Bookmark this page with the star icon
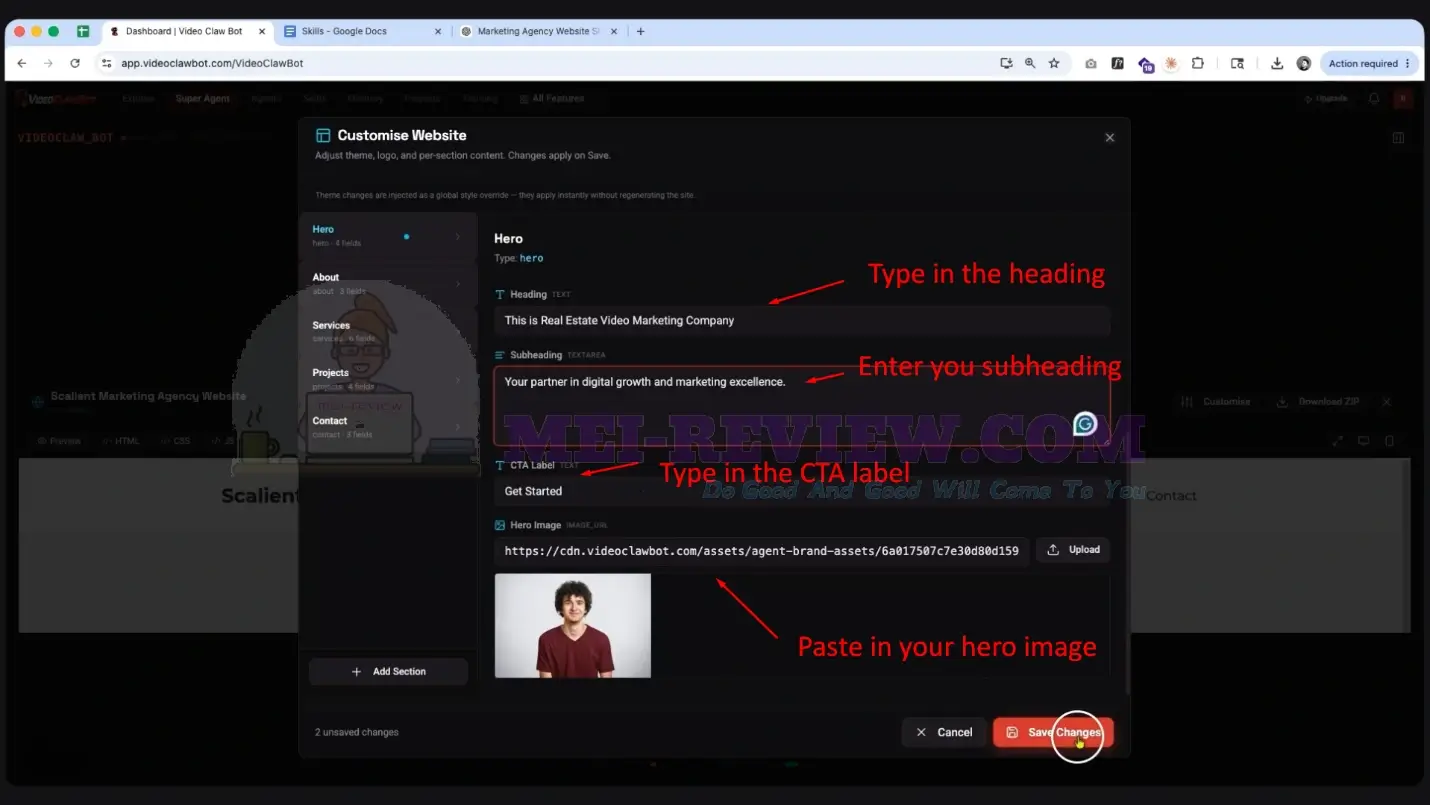The width and height of the screenshot is (1430, 805). click(1054, 63)
